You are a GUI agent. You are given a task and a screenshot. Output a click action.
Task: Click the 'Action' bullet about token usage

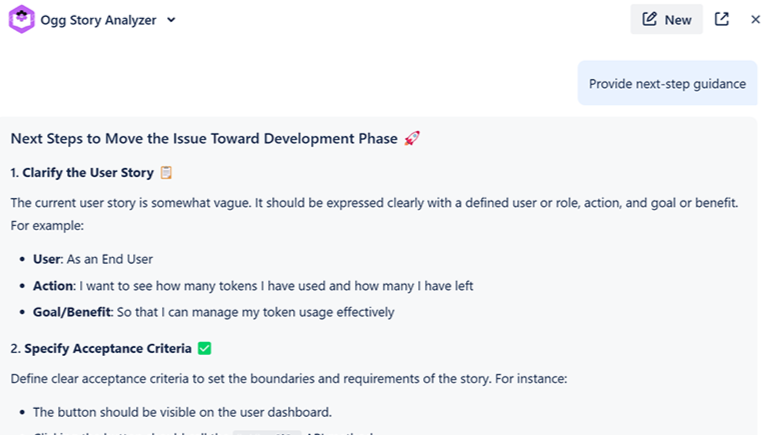tap(253, 285)
